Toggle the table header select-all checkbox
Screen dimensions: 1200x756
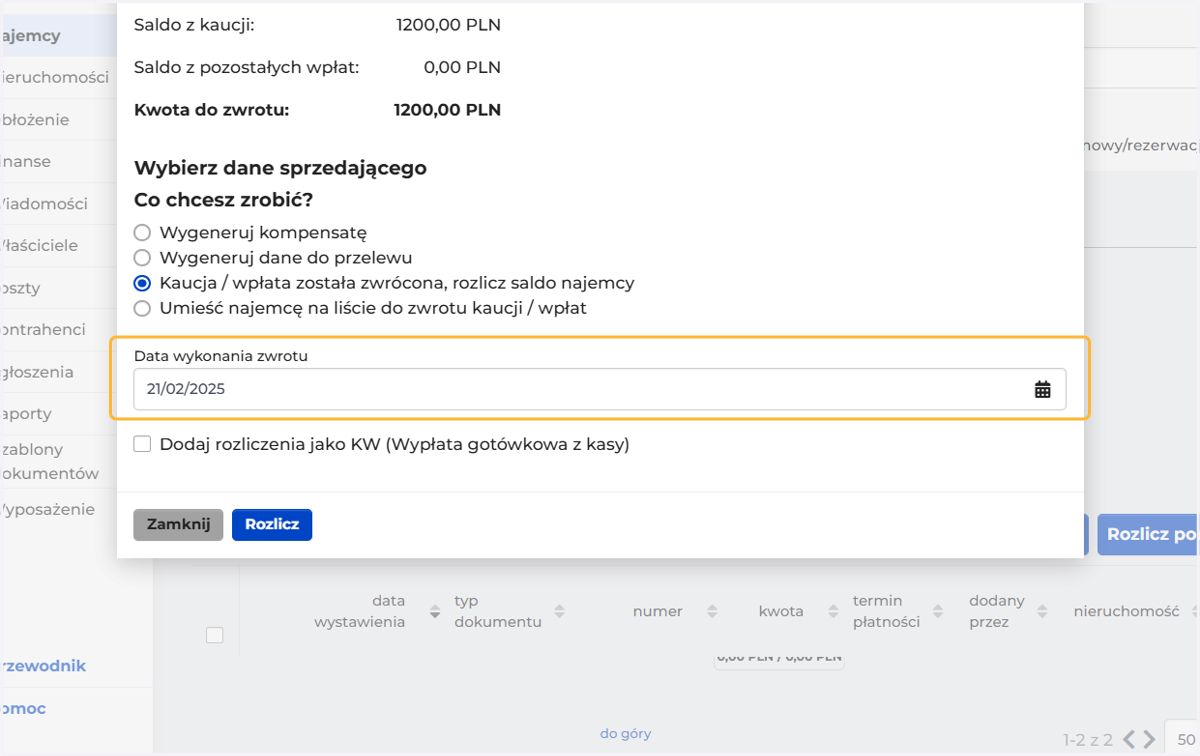click(x=214, y=635)
